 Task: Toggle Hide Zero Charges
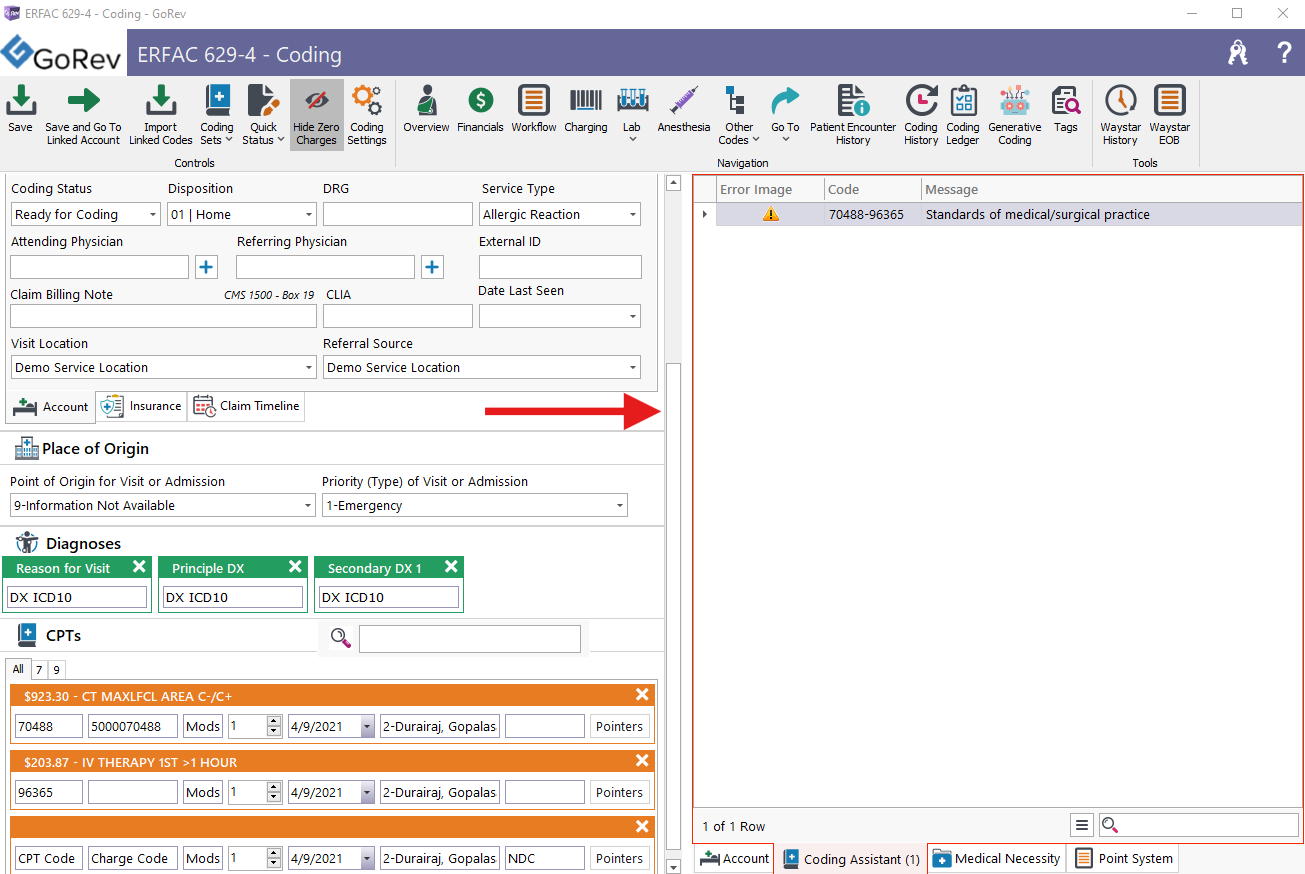(316, 115)
